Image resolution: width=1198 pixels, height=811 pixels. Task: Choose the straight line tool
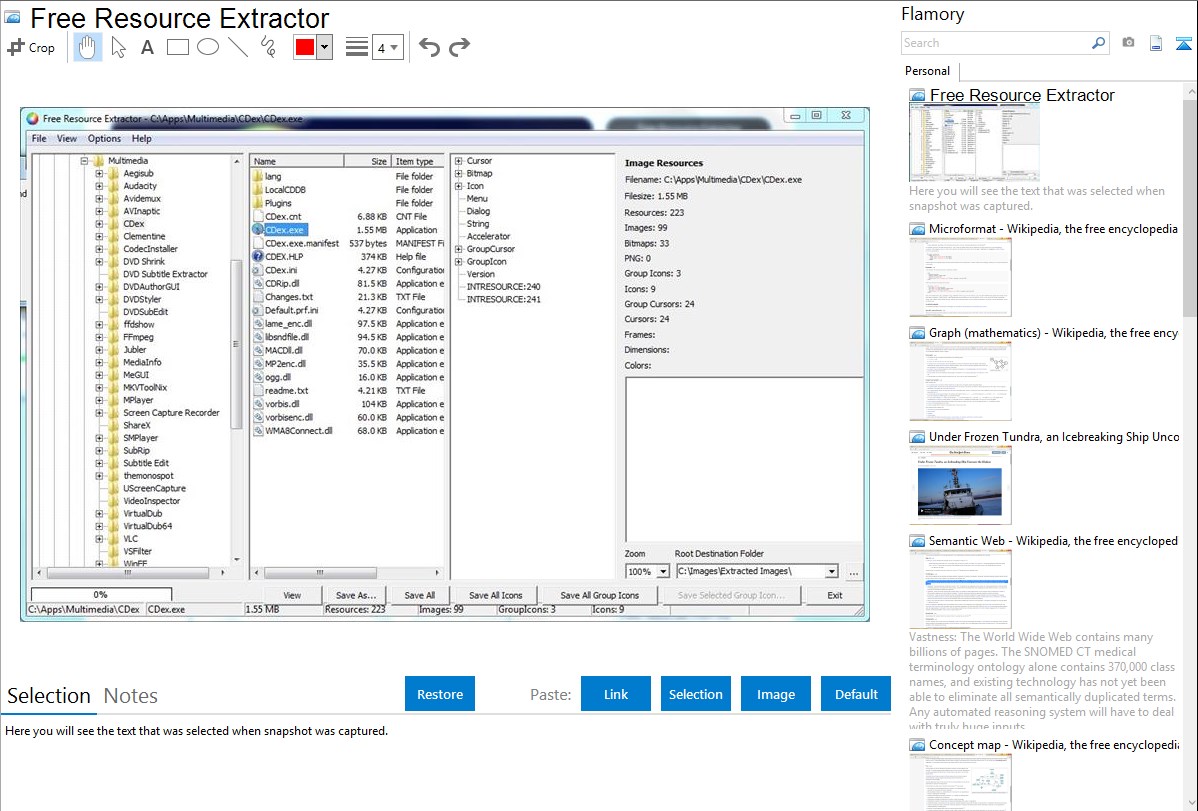[238, 47]
